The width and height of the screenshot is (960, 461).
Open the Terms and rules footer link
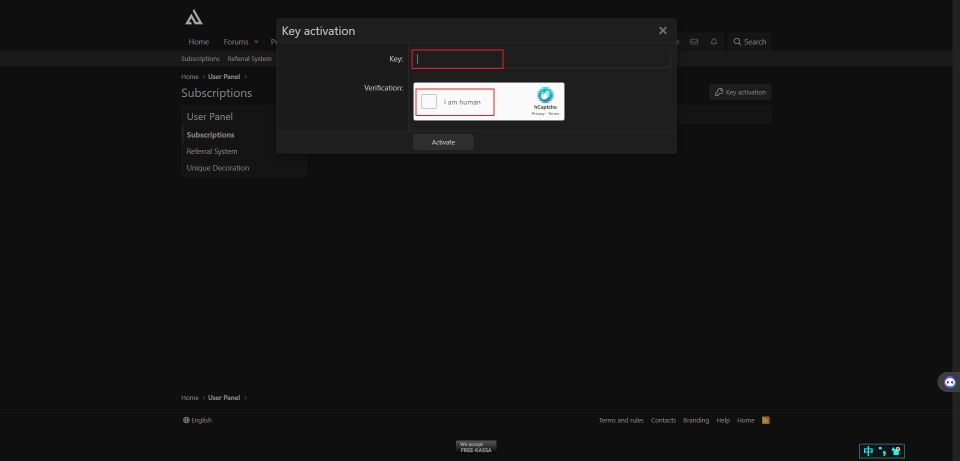coord(621,420)
